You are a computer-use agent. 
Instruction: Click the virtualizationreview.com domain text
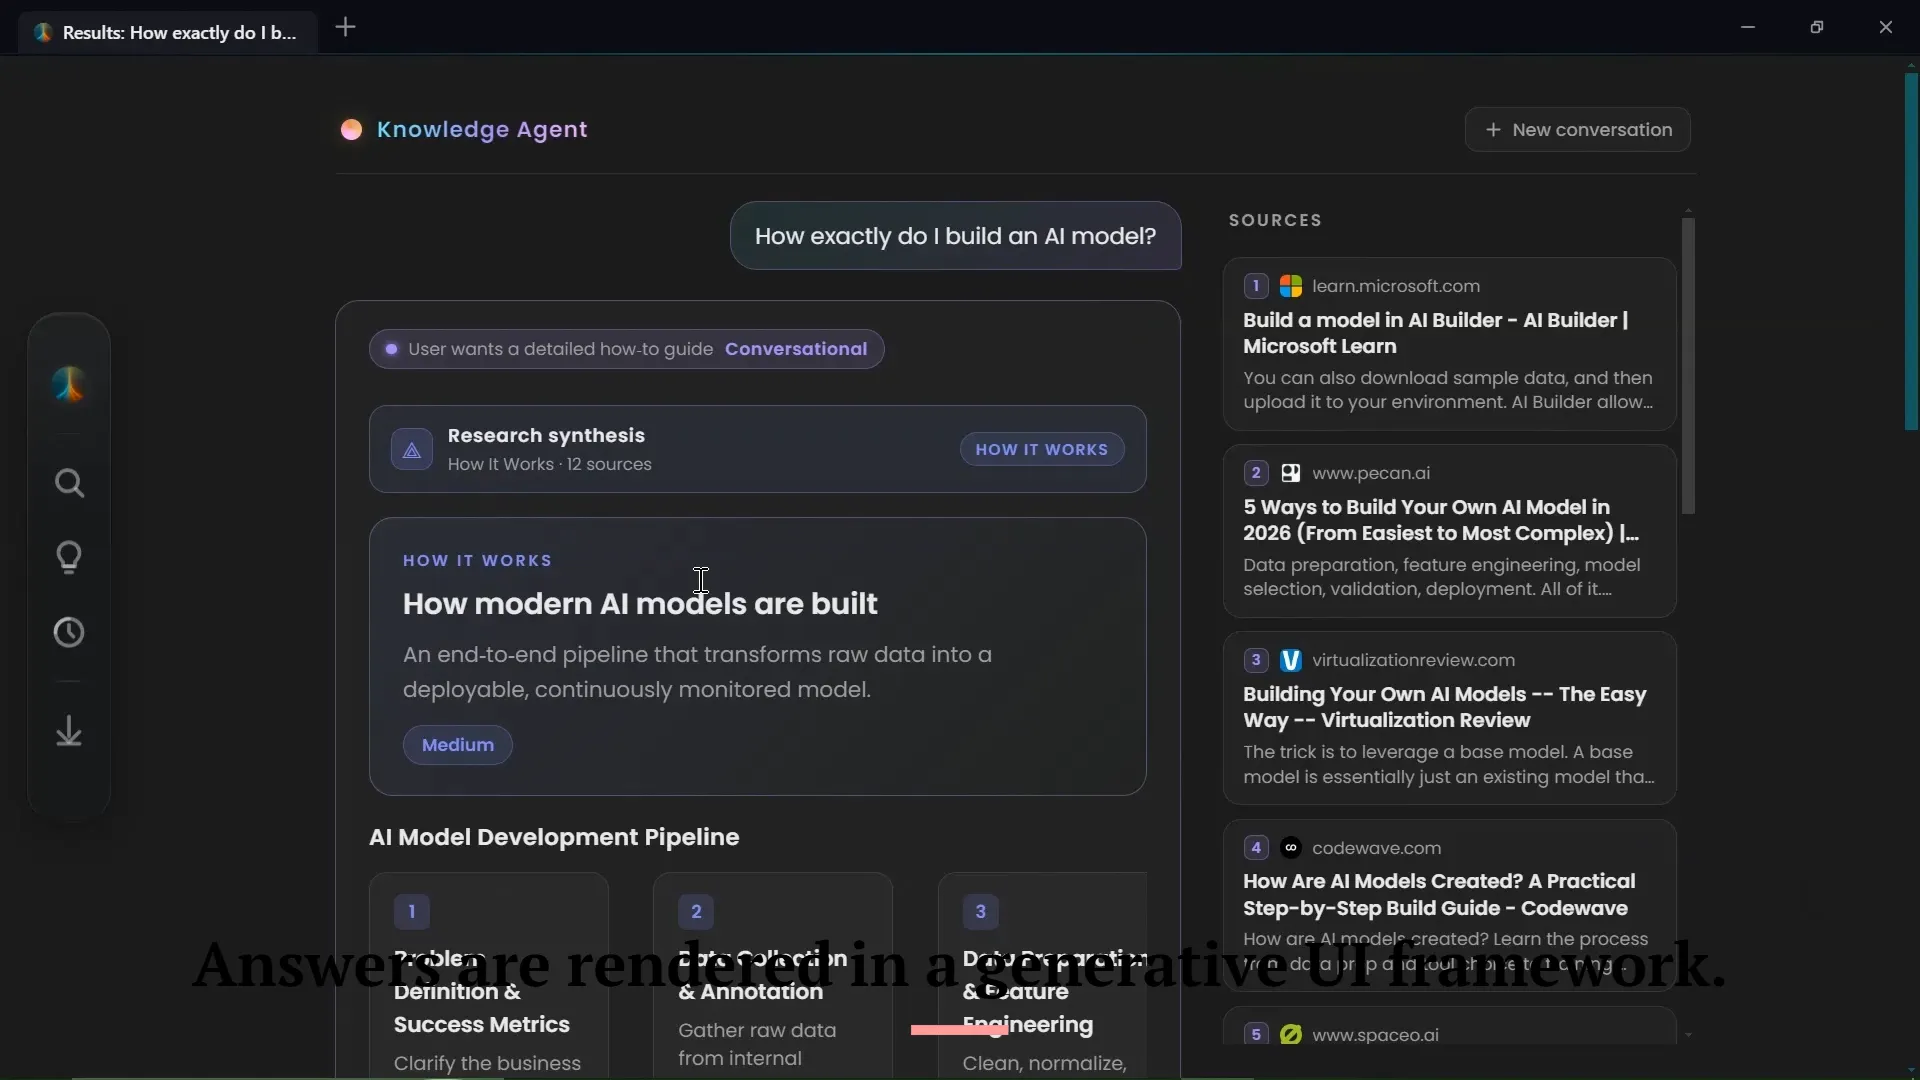click(x=1413, y=660)
